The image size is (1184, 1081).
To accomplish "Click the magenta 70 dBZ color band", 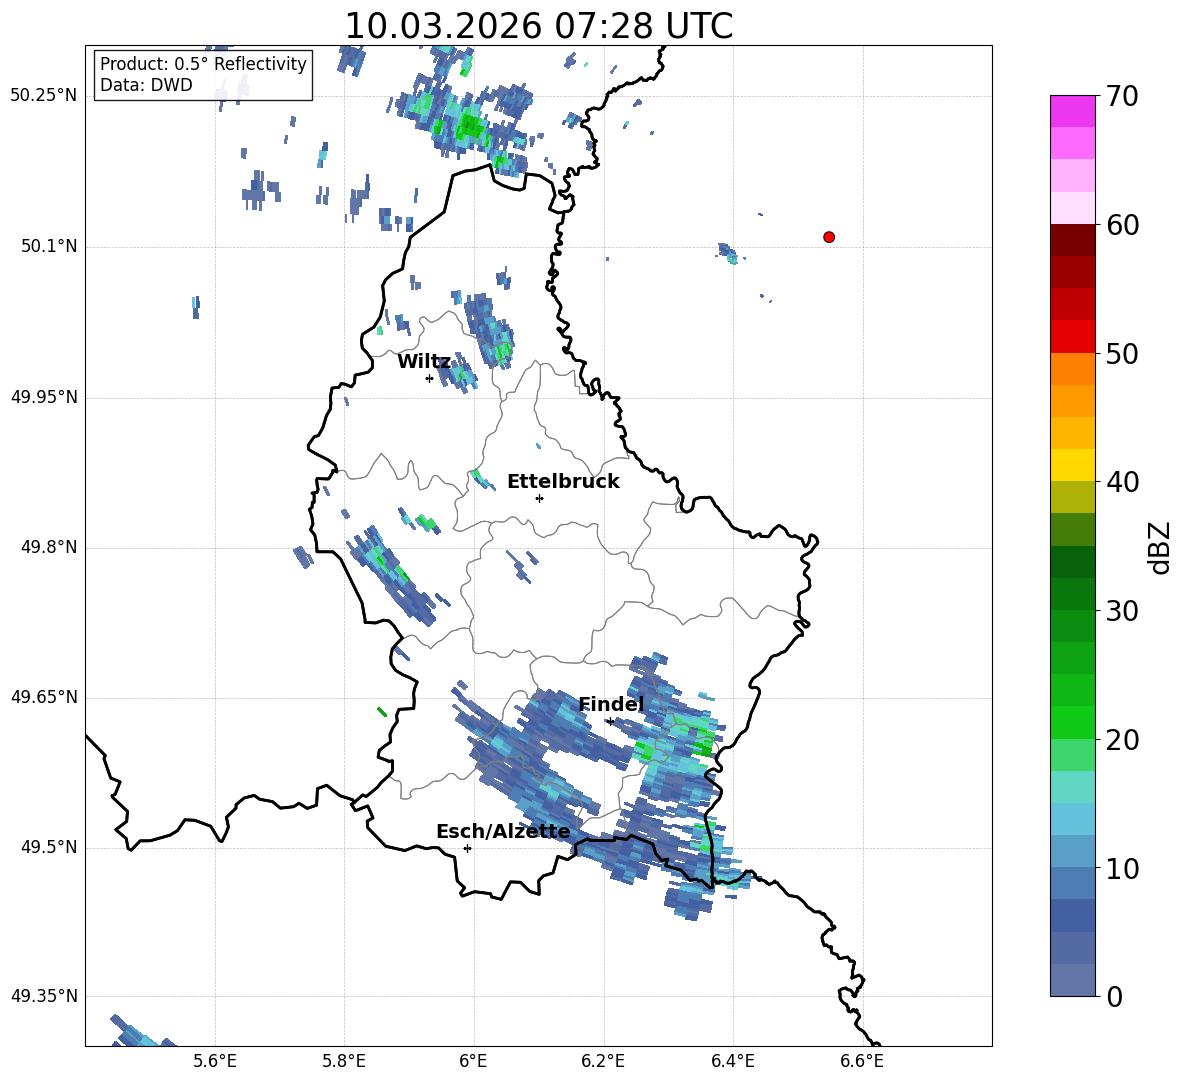I will point(1073,111).
